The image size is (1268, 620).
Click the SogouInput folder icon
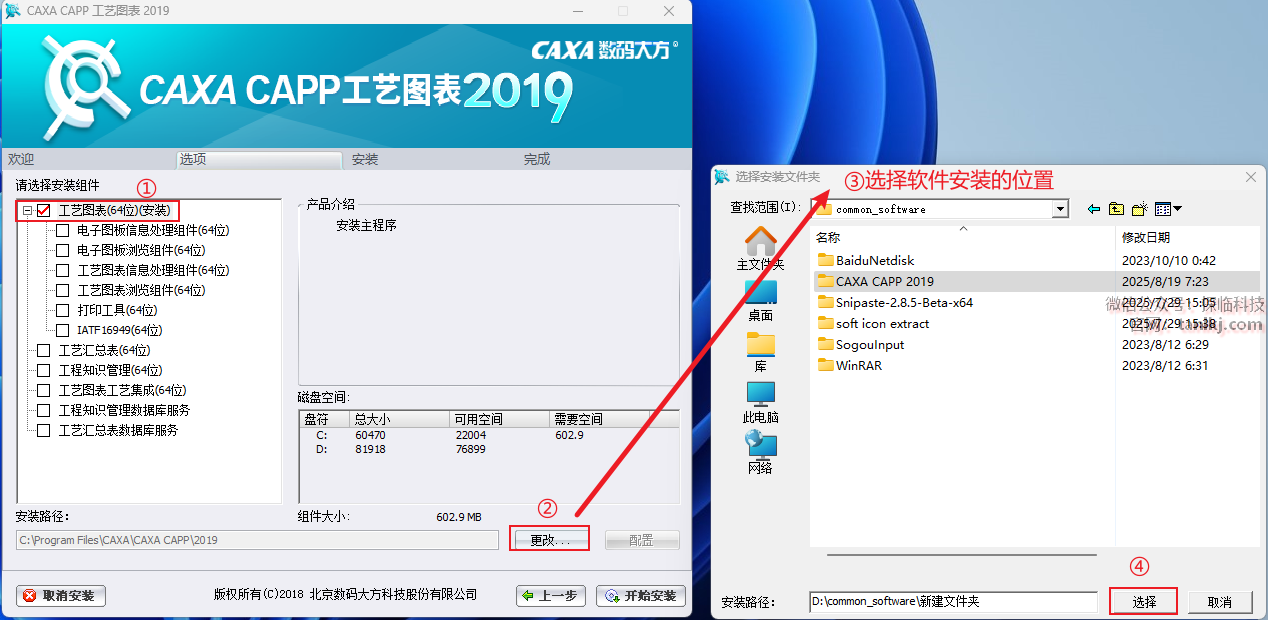tap(825, 344)
